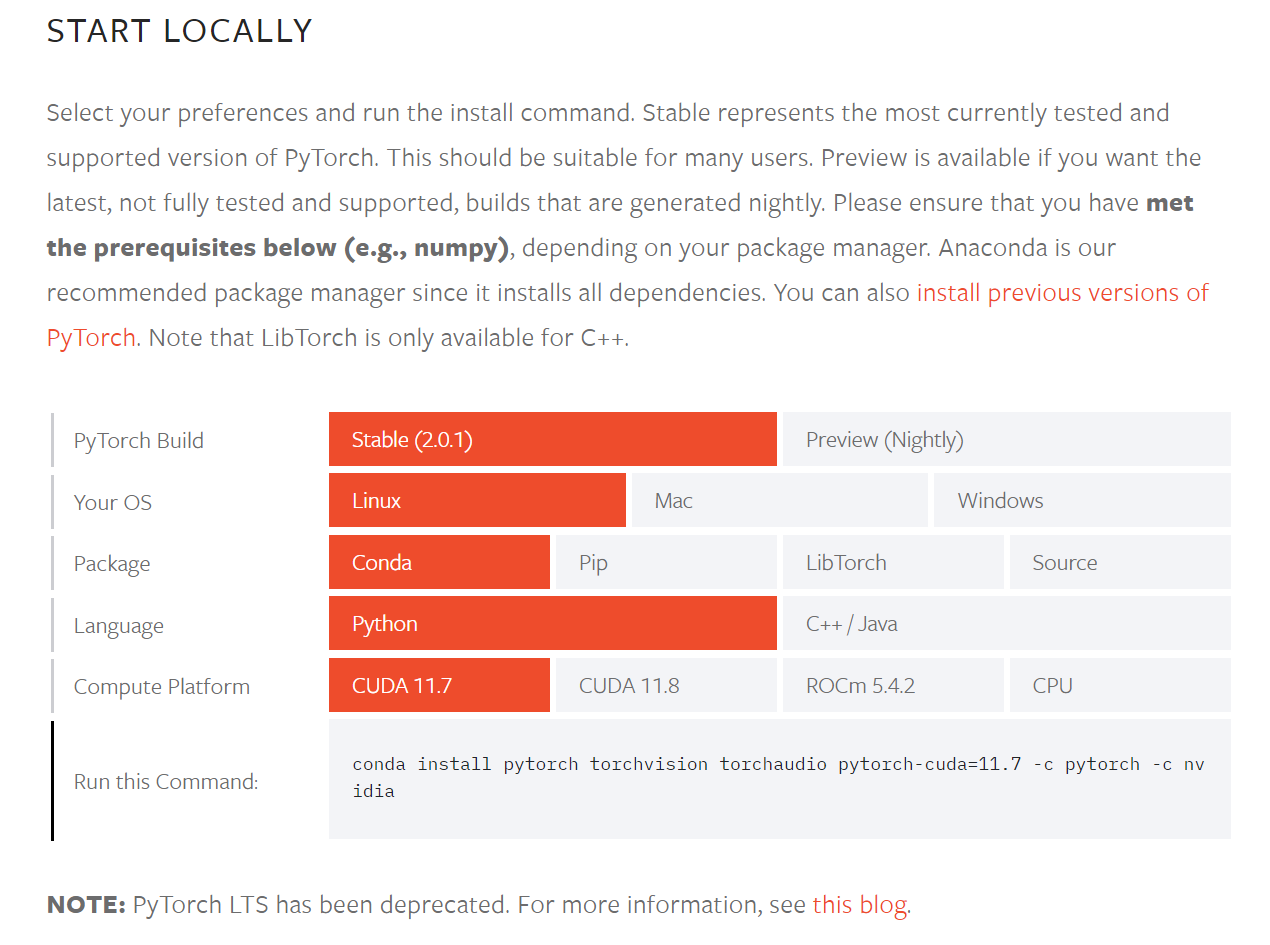
Task: Select the Conda package option
Action: (x=439, y=562)
